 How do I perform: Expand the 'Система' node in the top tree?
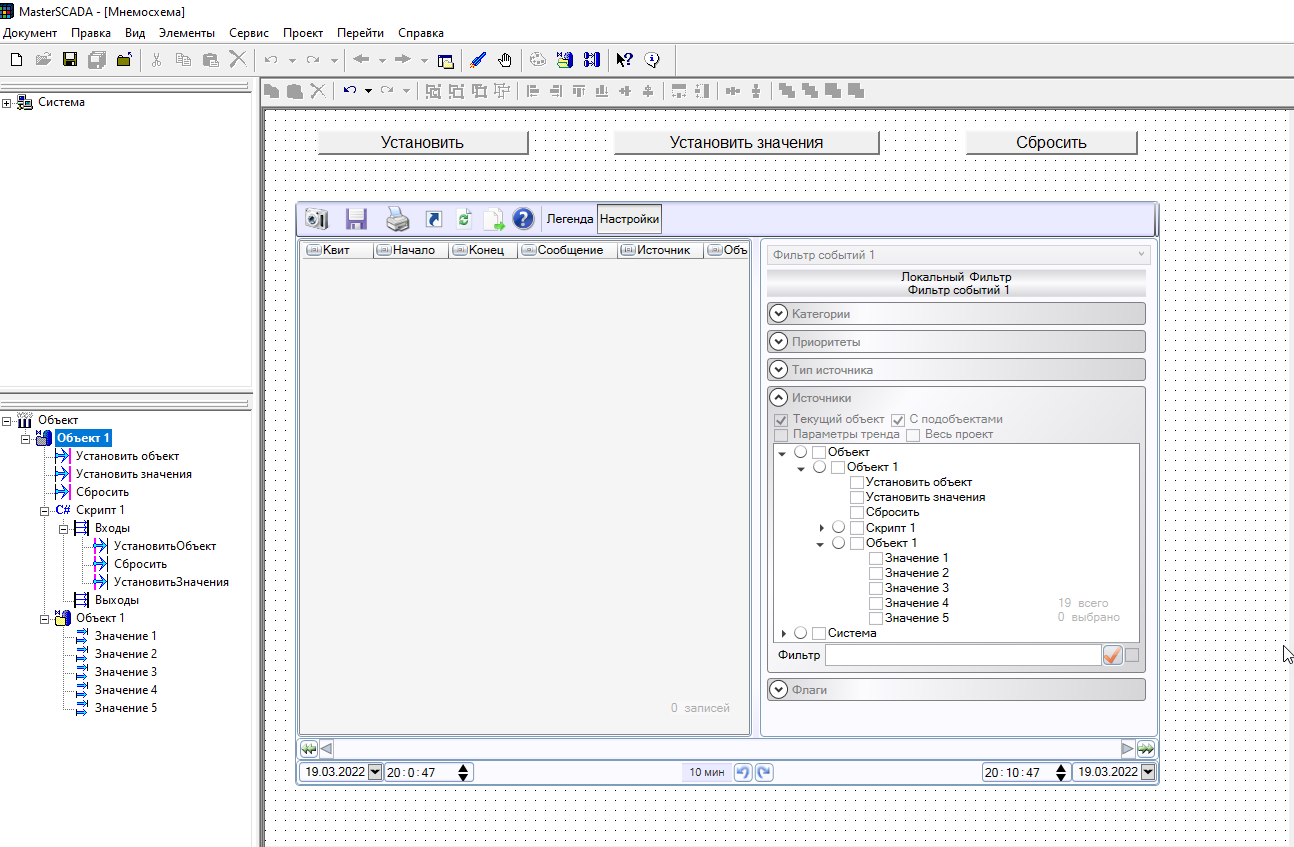pyautogui.click(x=7, y=102)
